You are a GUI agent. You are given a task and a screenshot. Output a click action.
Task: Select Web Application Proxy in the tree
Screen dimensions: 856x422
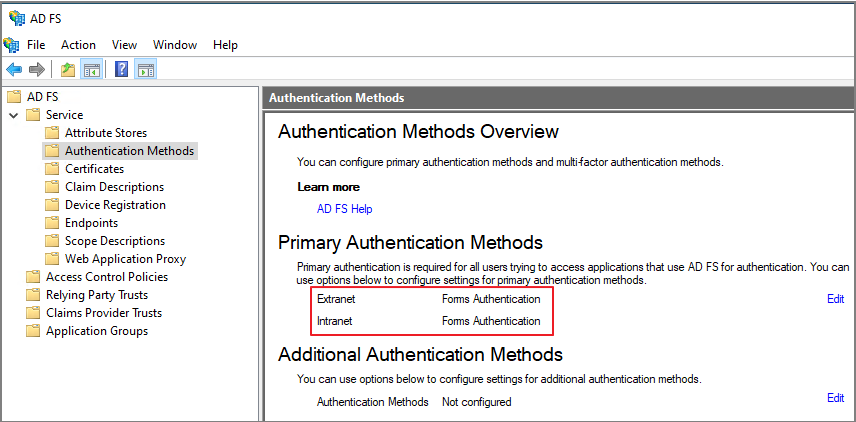click(126, 259)
